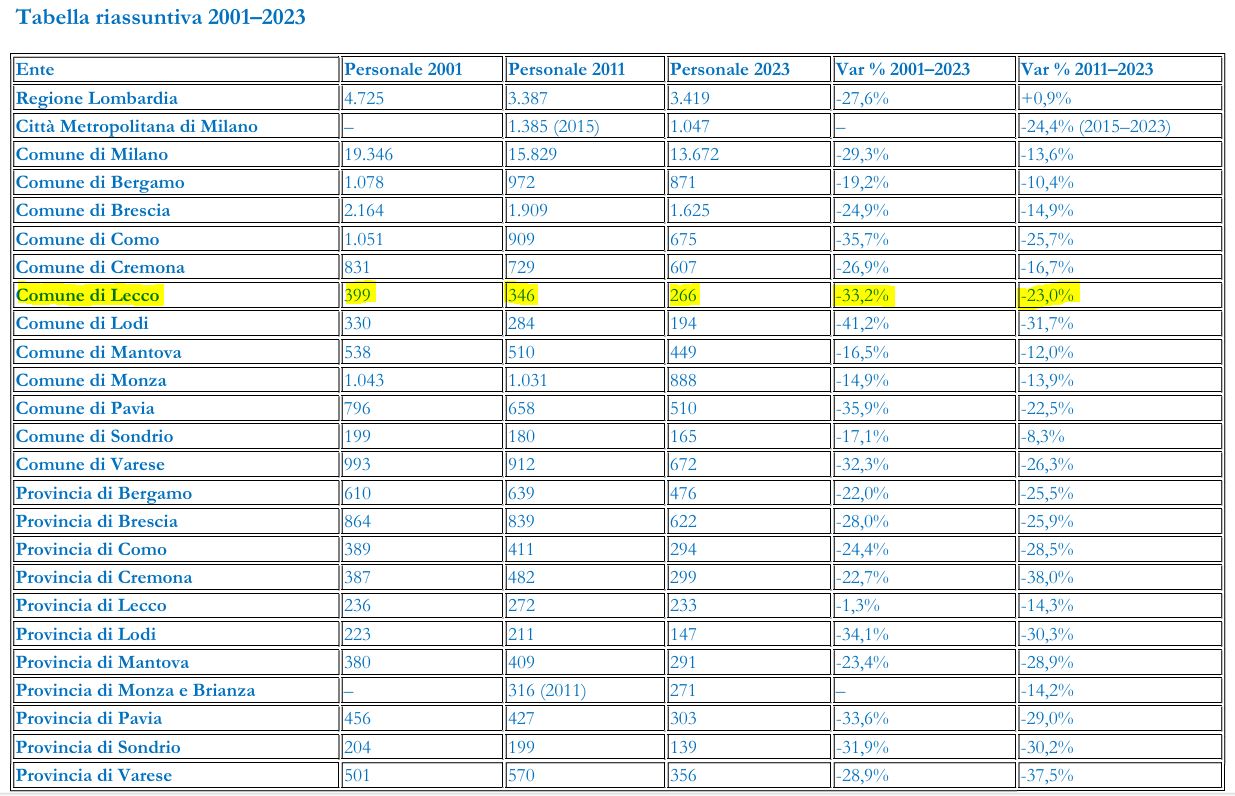
Task: Select the 'Regione Lombardia' row label
Action: click(x=97, y=98)
